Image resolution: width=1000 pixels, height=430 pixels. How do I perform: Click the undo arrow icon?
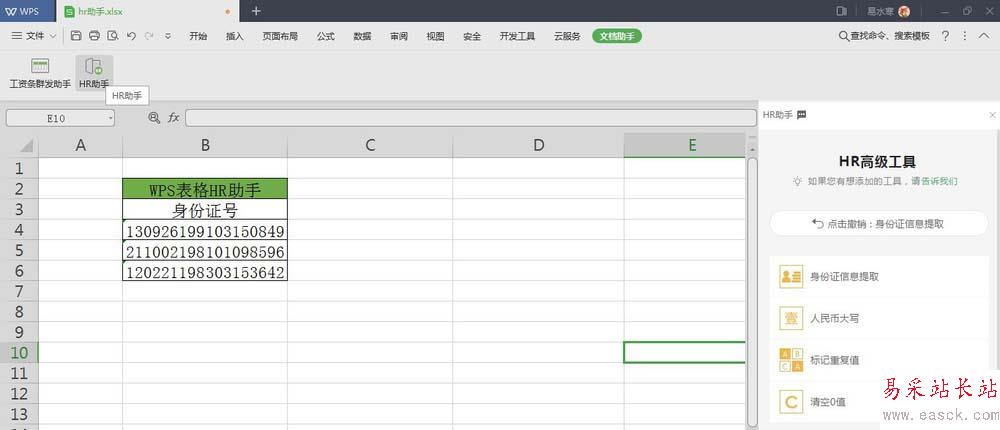(131, 36)
